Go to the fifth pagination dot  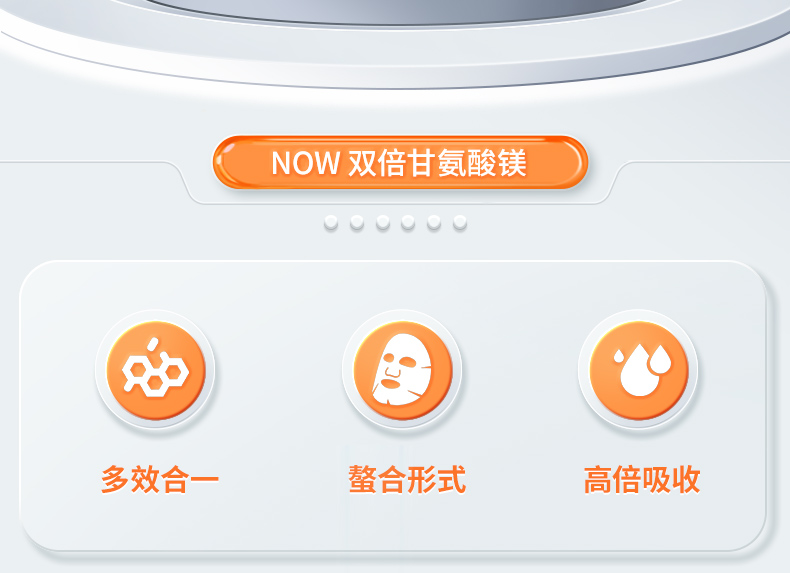[x=434, y=222]
